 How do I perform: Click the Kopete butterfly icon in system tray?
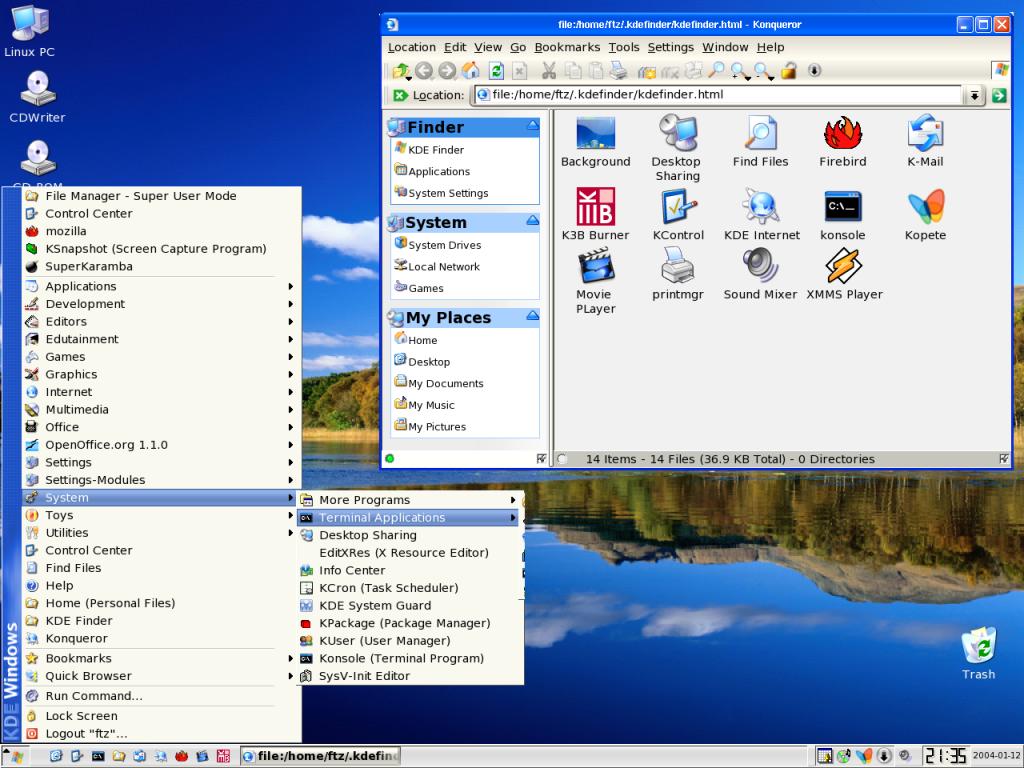864,756
